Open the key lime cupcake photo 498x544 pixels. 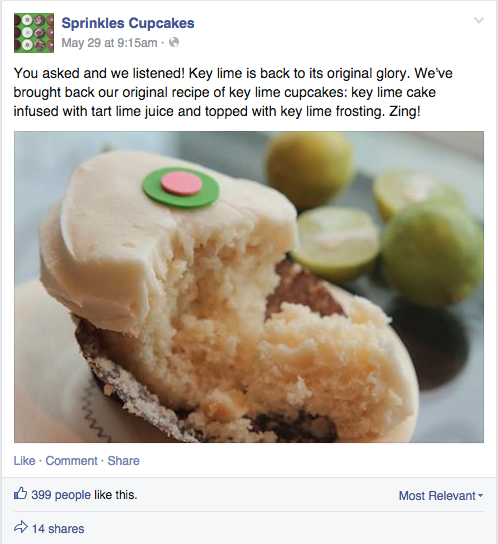coord(249,287)
